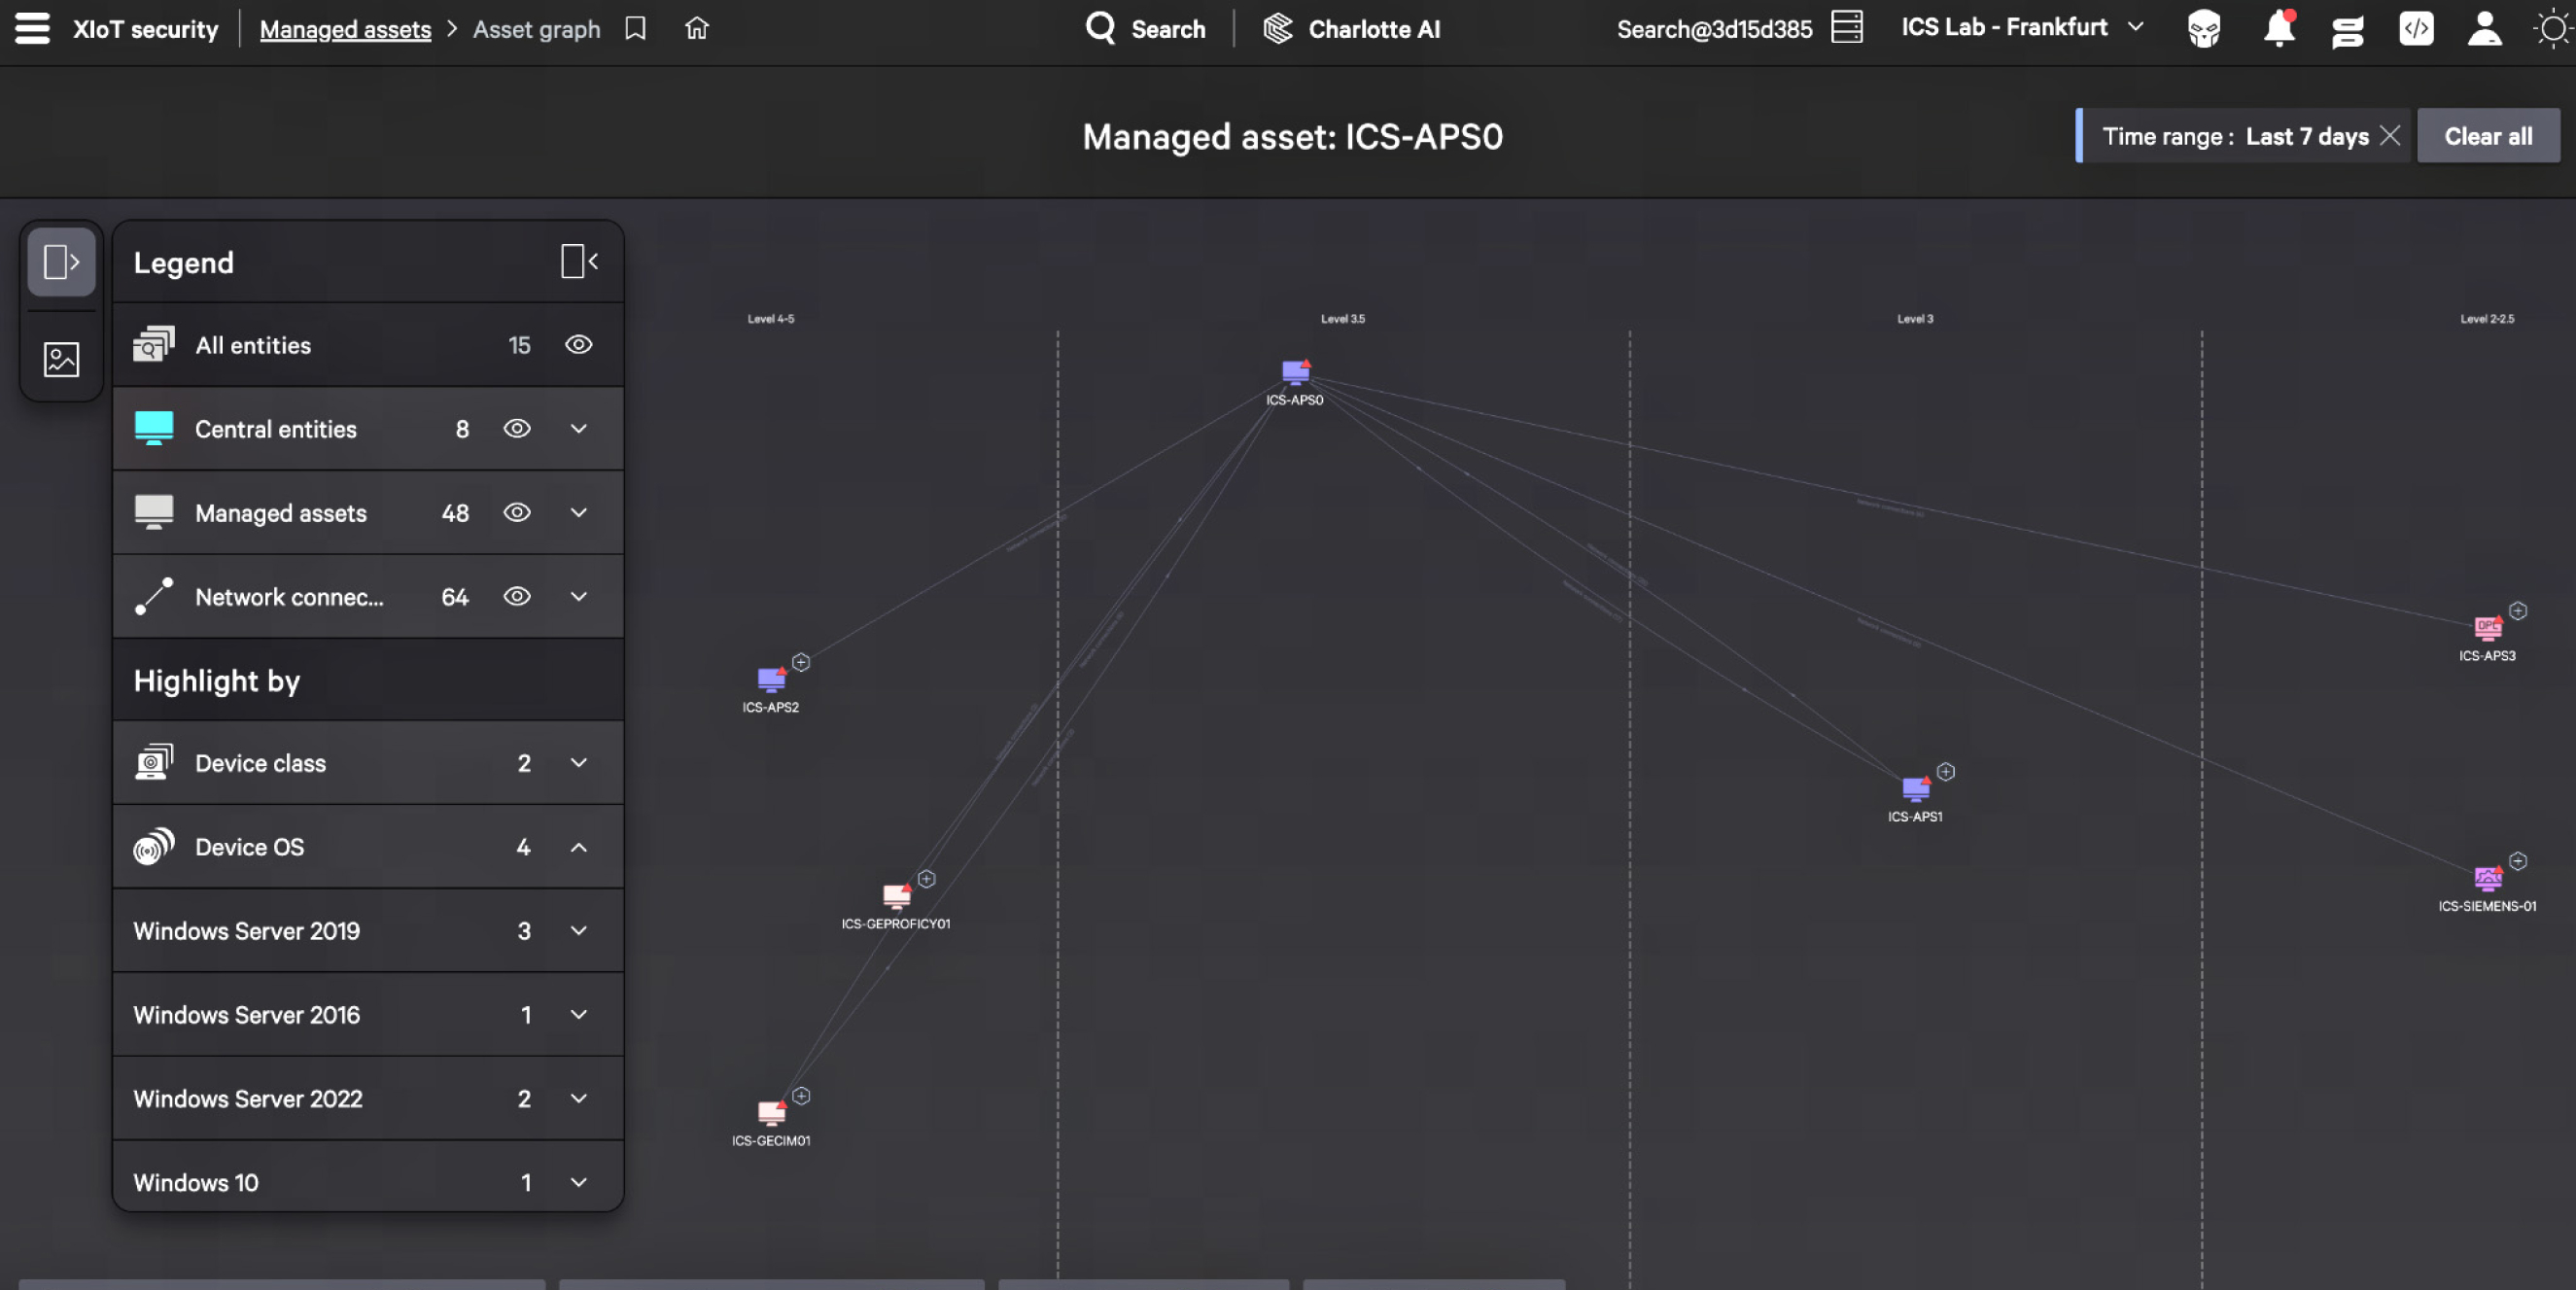Remove the Last 7 days time range filter

tap(2390, 136)
